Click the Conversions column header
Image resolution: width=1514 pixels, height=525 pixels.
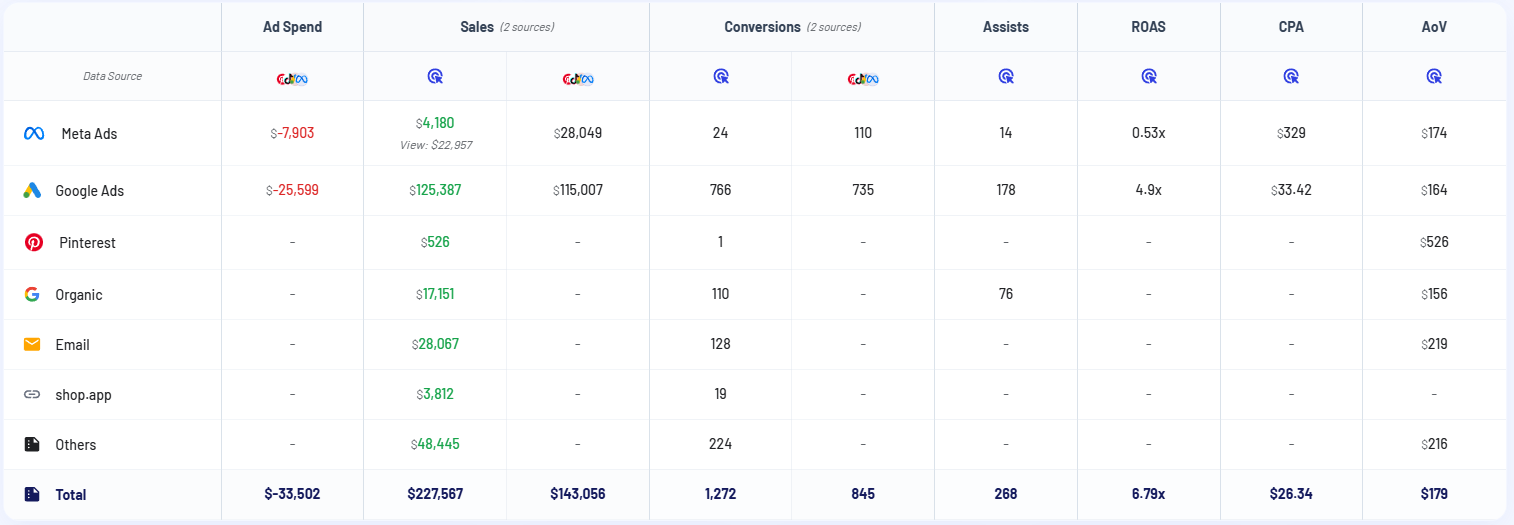[762, 27]
